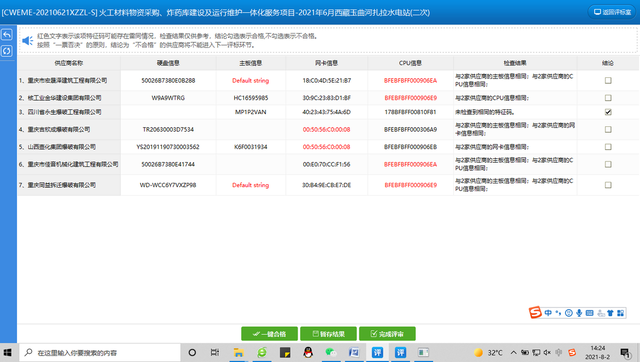640x362 pixels.
Task: Click the Sogou S logo on IME bar
Action: pos(535,313)
